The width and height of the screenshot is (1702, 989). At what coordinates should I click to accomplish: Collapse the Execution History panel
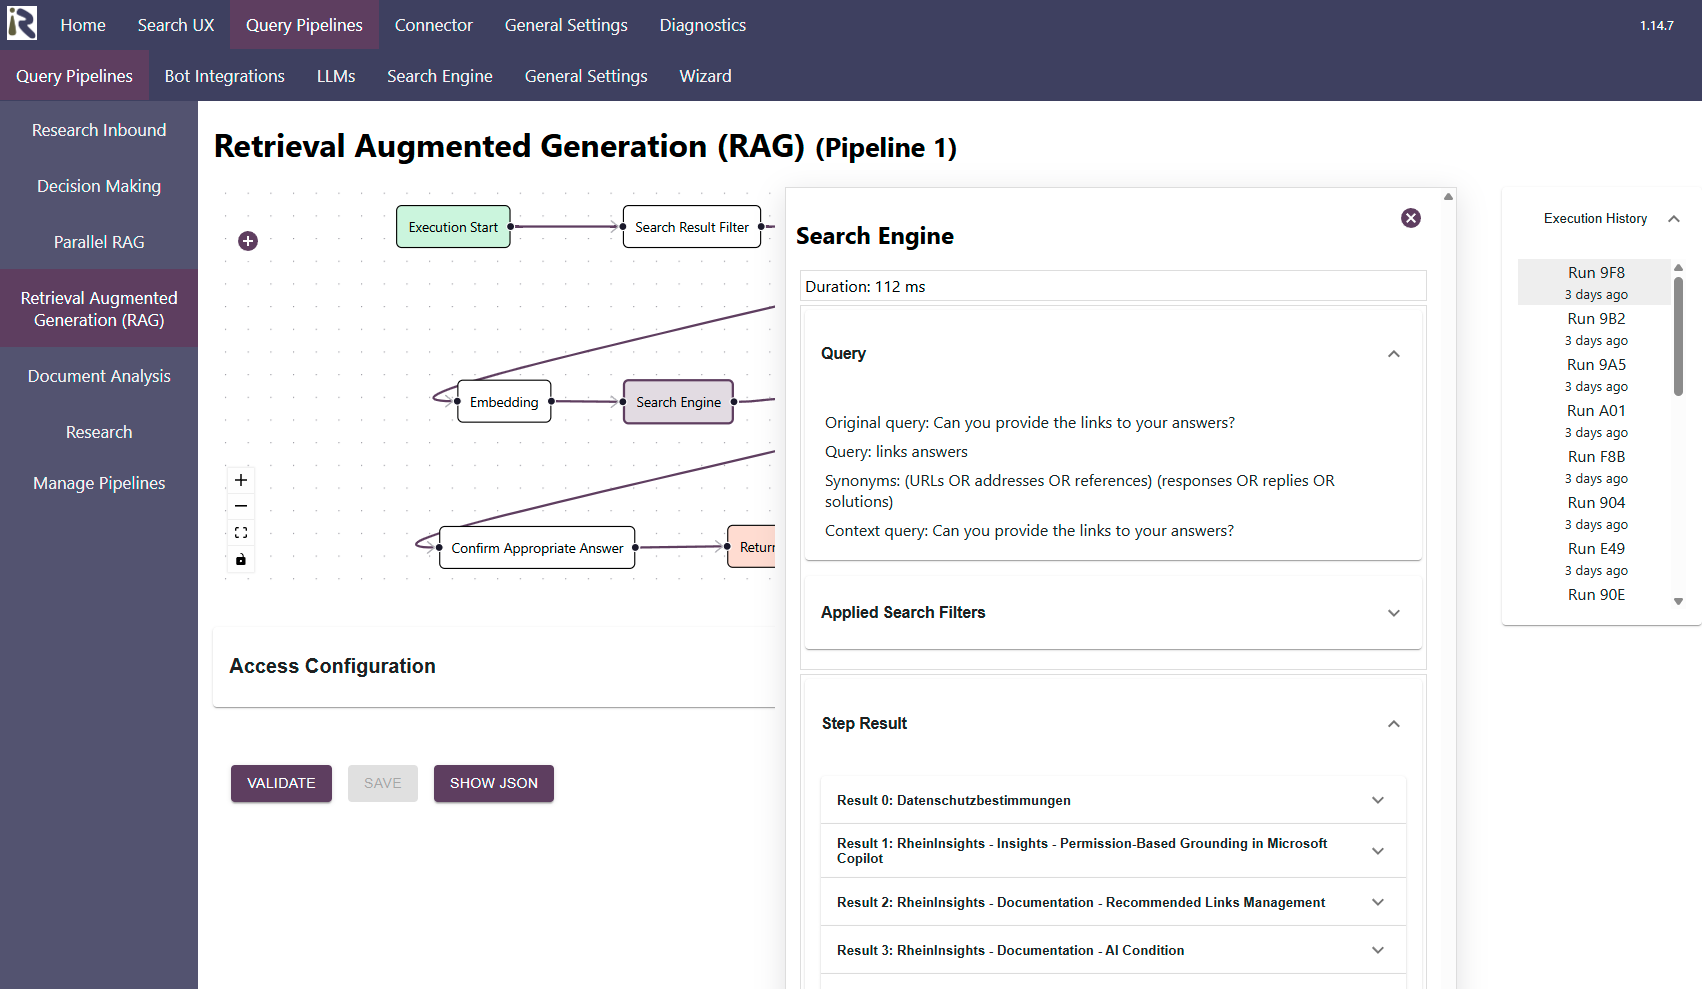[1673, 219]
